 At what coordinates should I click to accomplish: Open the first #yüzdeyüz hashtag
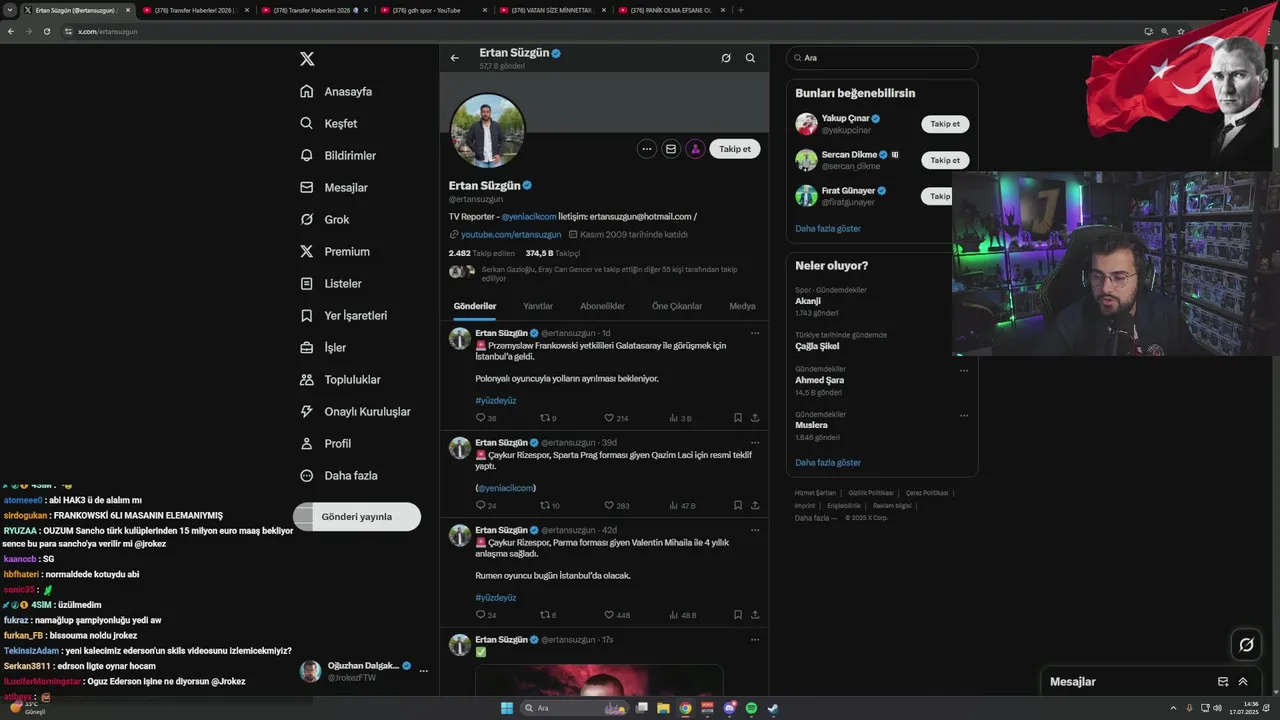[x=496, y=400]
